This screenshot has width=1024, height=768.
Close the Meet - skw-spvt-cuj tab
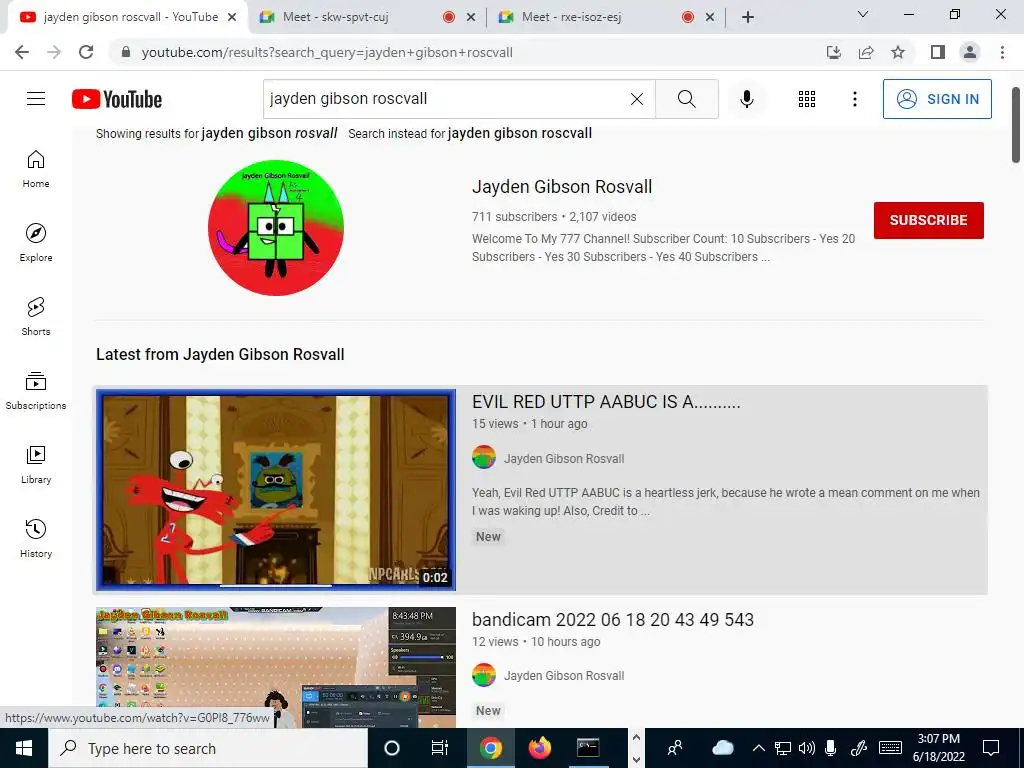click(x=471, y=18)
